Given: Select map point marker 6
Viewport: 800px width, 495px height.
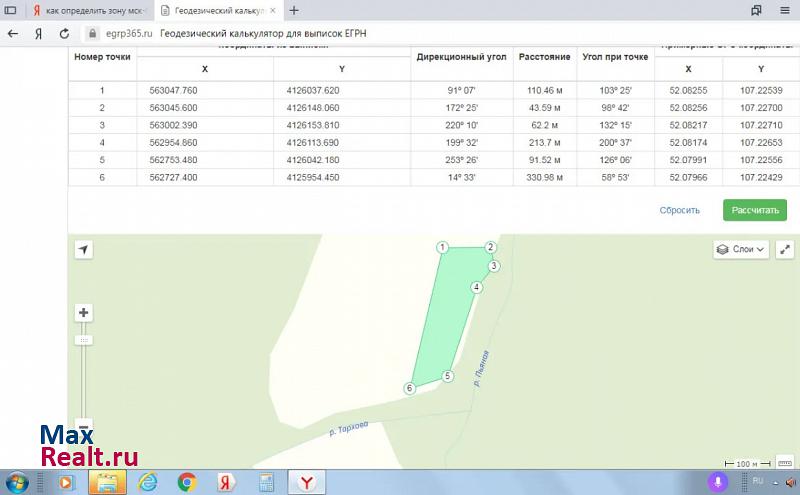Looking at the screenshot, I should [x=409, y=388].
